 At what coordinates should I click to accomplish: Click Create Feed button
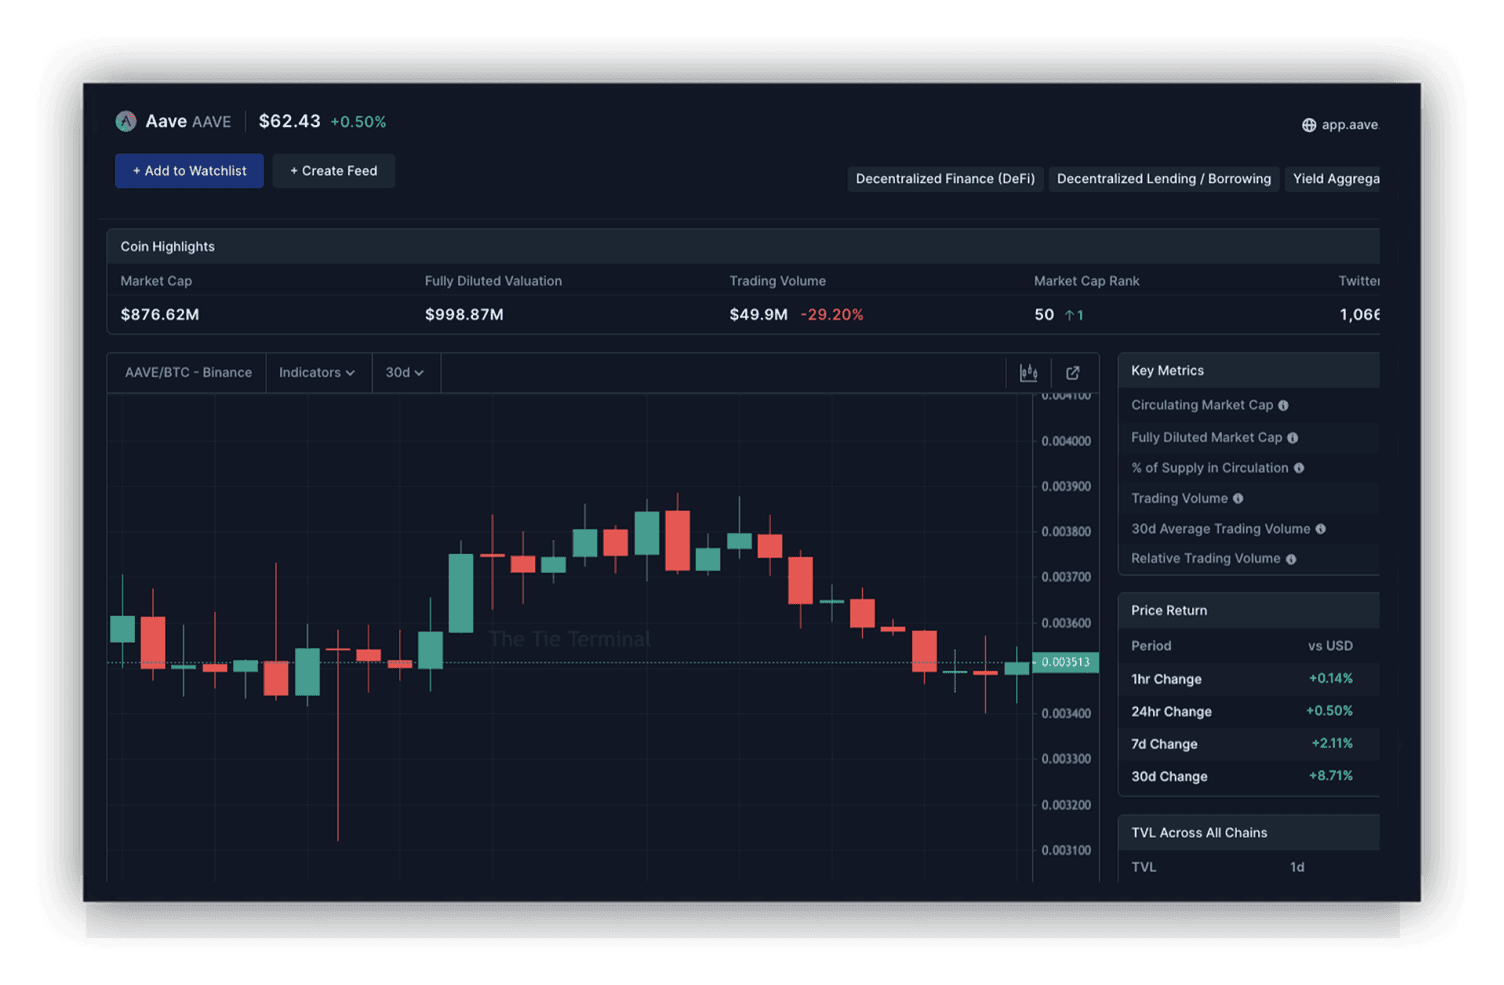pos(334,171)
